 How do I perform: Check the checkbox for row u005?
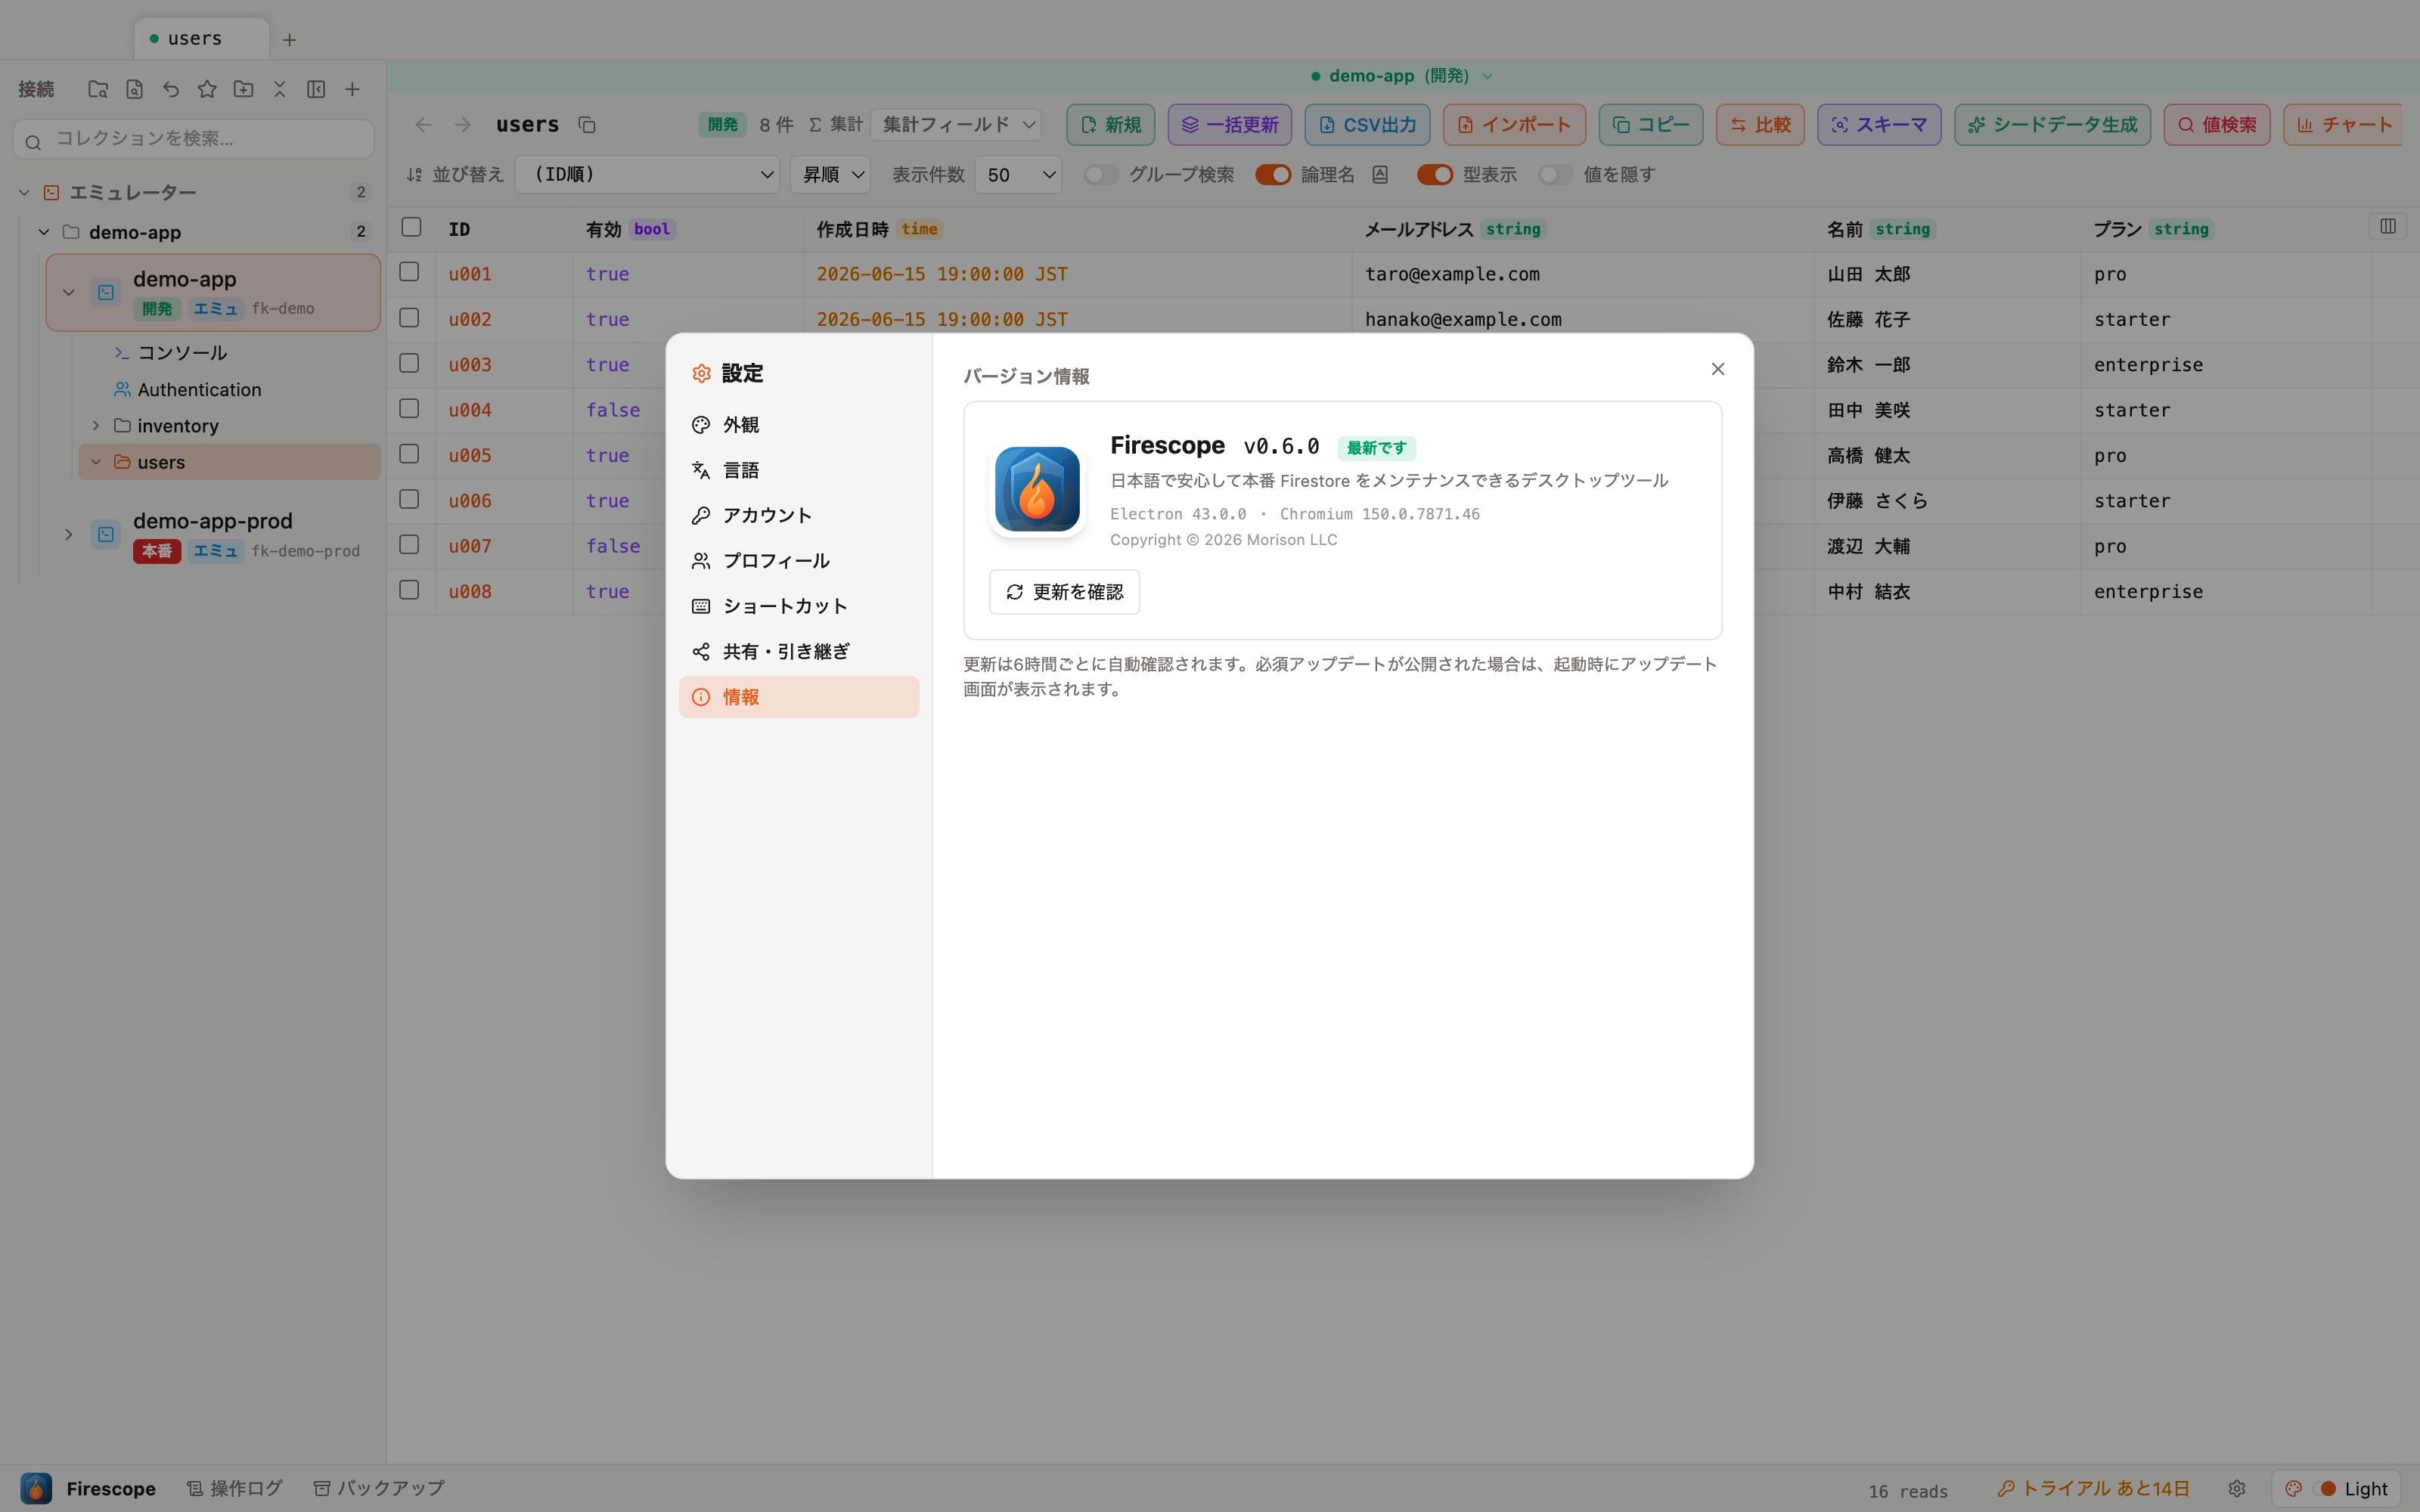coord(409,454)
